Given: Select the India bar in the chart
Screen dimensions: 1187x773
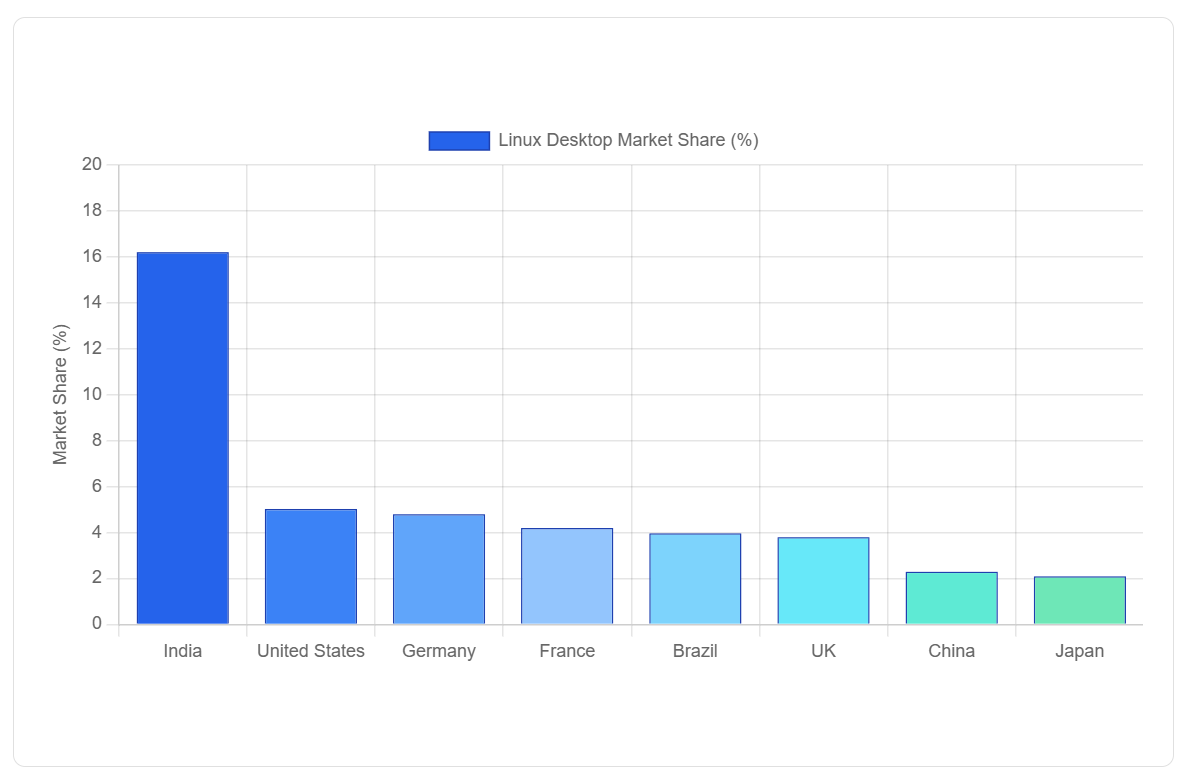Looking at the screenshot, I should pos(182,438).
